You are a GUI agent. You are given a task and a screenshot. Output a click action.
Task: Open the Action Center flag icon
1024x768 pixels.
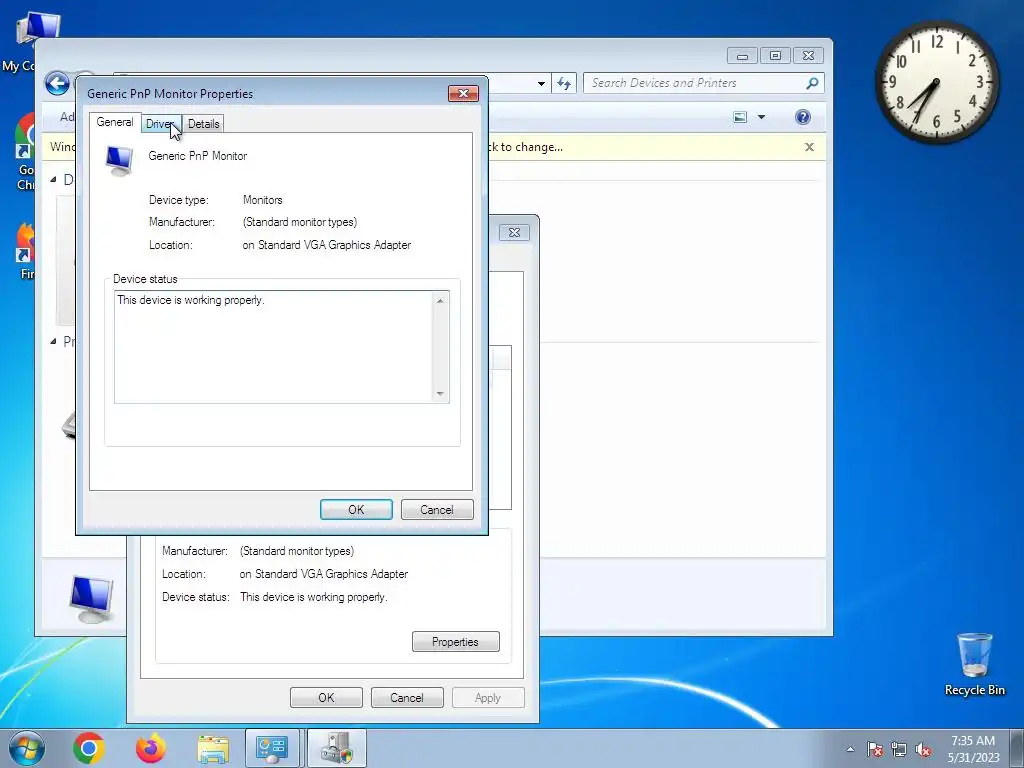pos(875,749)
